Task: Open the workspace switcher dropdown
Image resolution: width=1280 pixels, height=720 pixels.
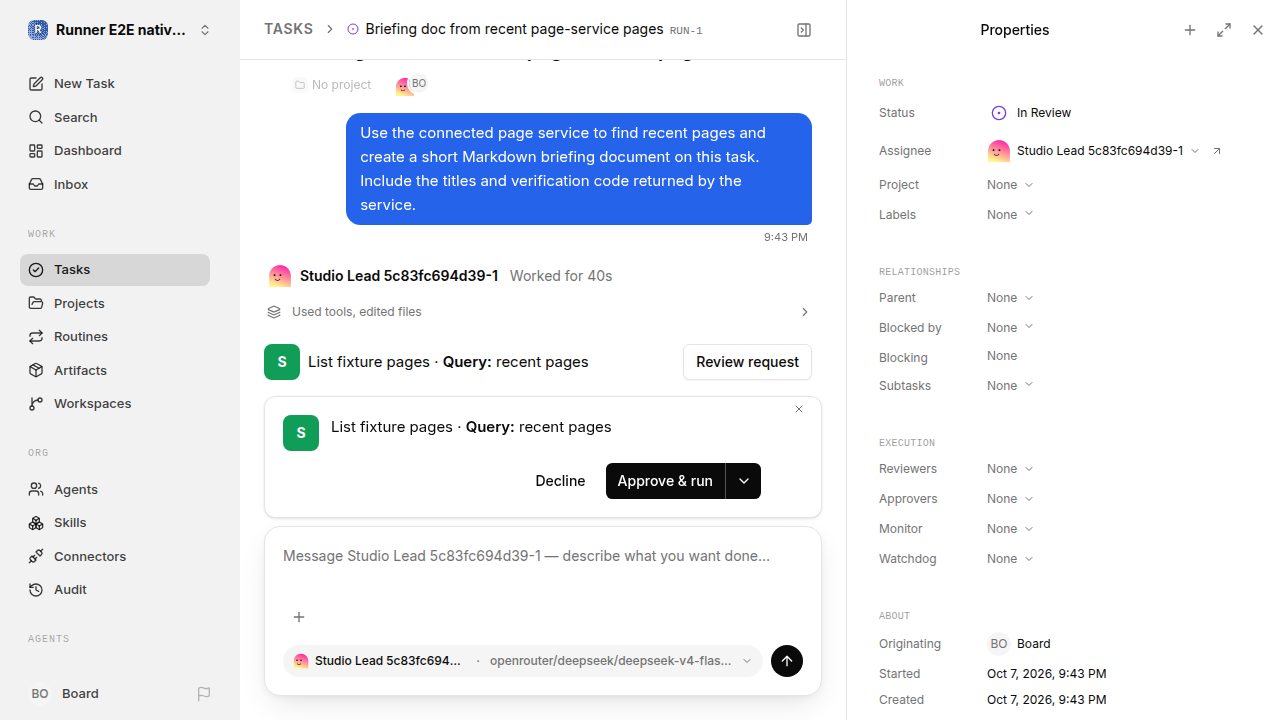Action: pyautogui.click(x=120, y=30)
